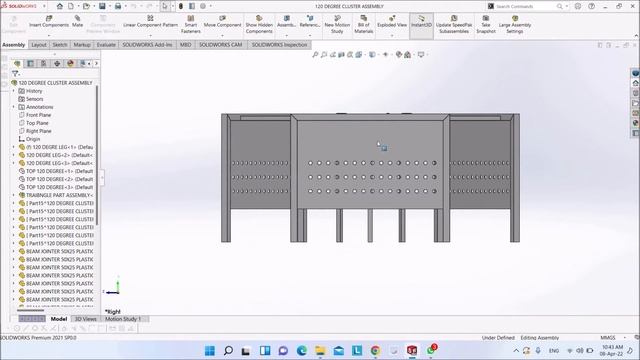Open the Move Component dropdown arrow
This screenshot has height=360, width=640.
click(222, 36)
